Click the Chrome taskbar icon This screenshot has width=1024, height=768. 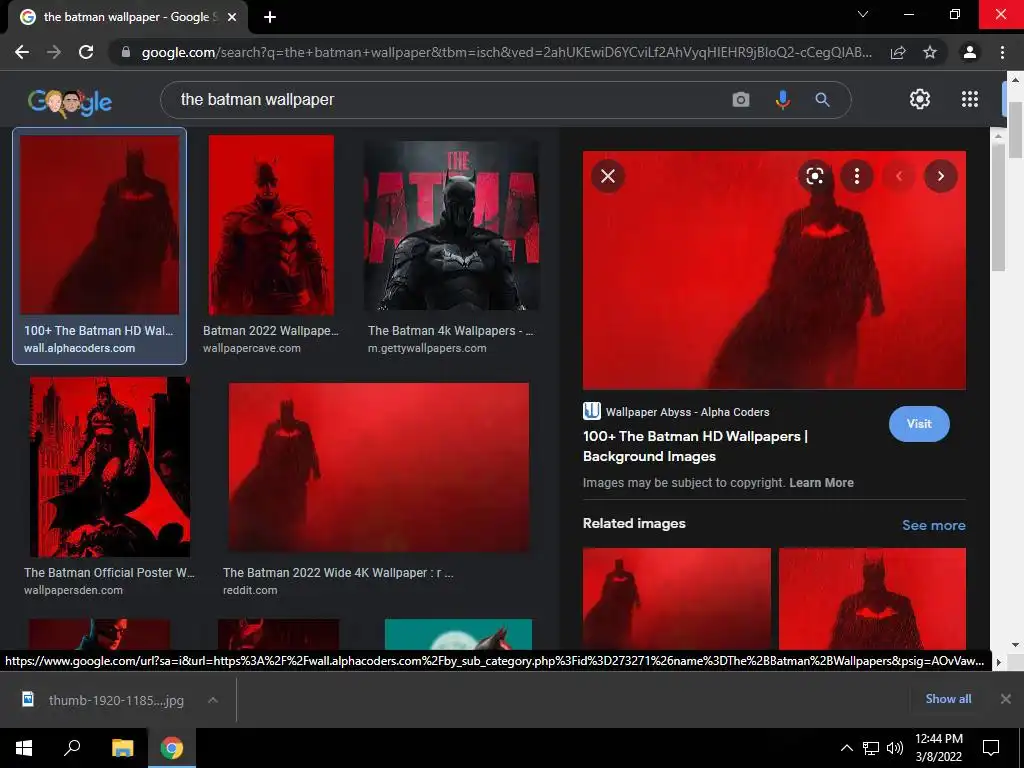tap(172, 748)
